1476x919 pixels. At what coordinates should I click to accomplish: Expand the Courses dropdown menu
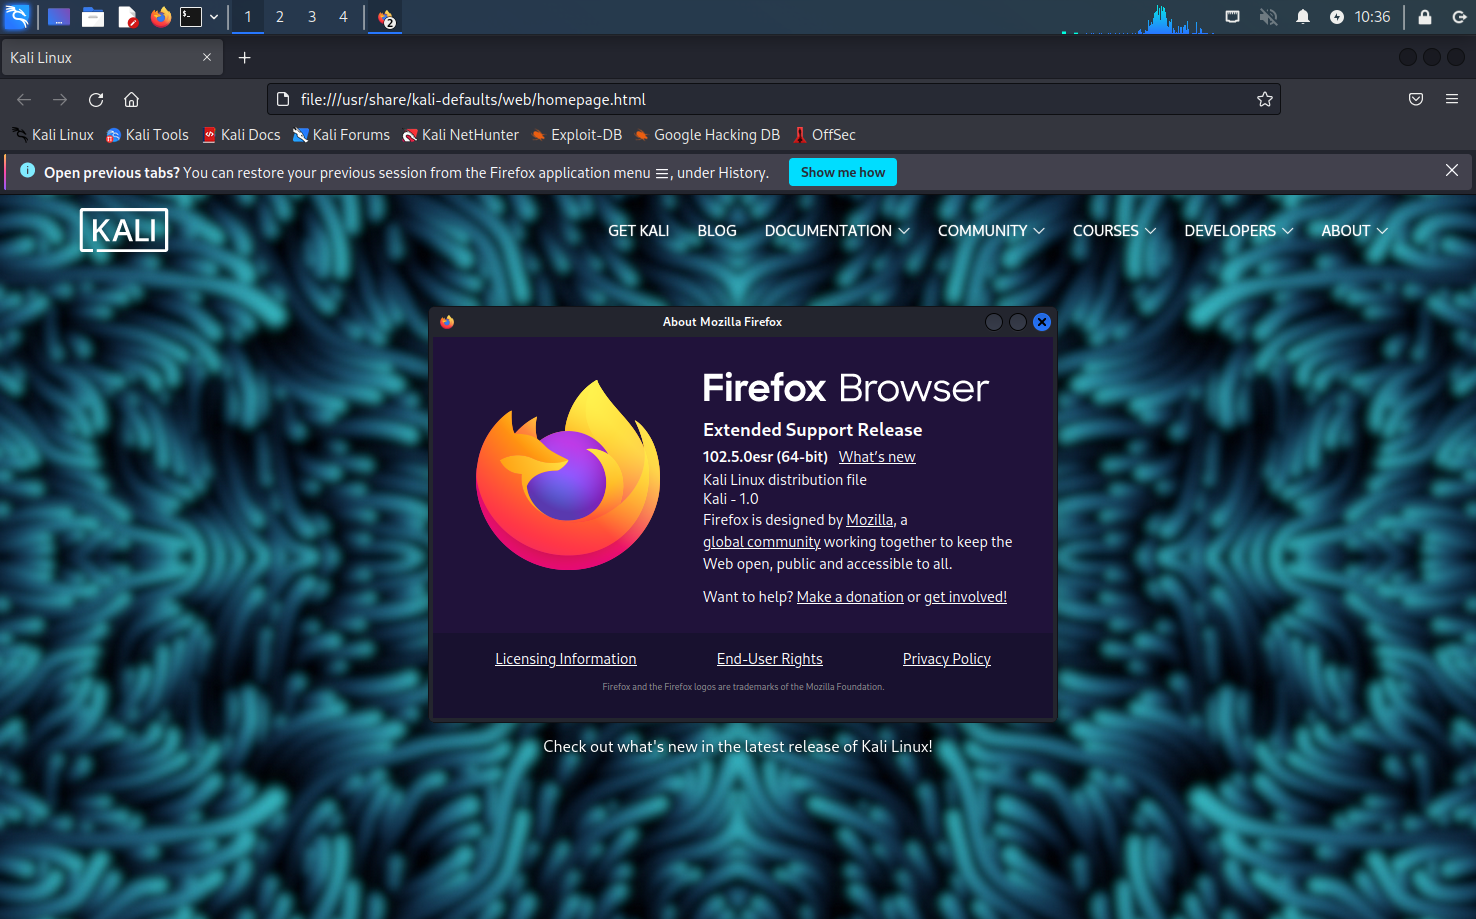[1113, 231]
